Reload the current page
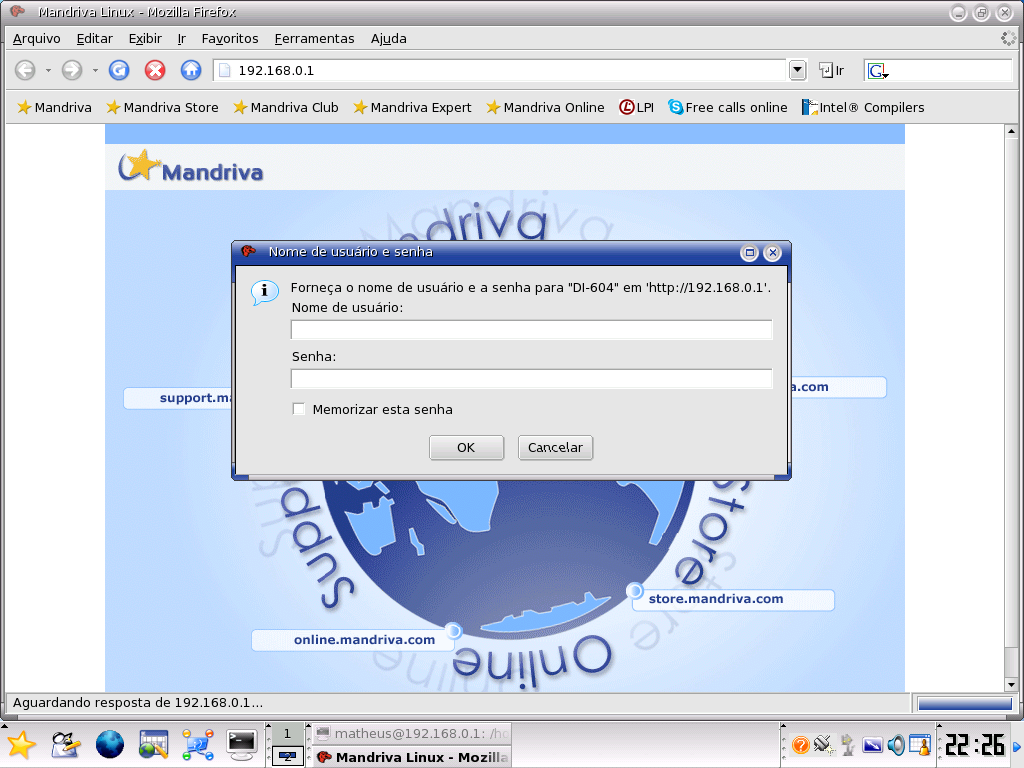Screen dimensions: 1024x768 pos(119,70)
